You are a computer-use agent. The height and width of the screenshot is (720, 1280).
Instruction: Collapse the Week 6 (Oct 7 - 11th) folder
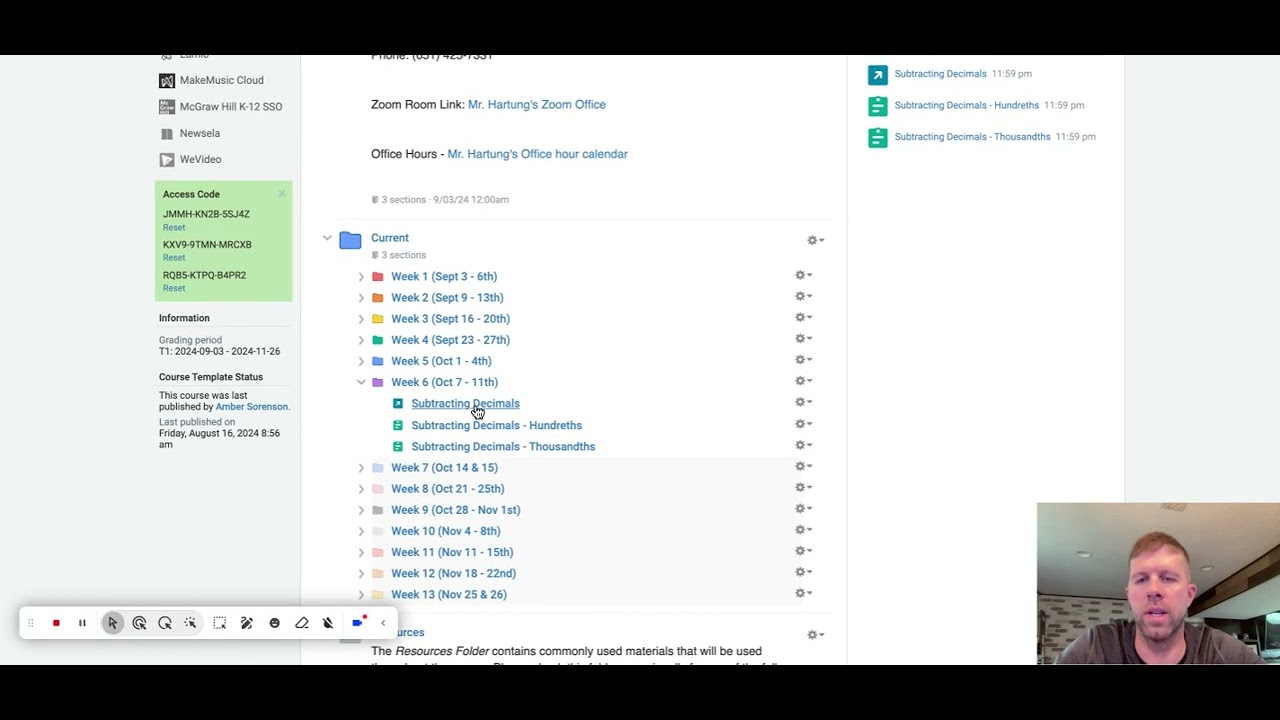pos(361,382)
